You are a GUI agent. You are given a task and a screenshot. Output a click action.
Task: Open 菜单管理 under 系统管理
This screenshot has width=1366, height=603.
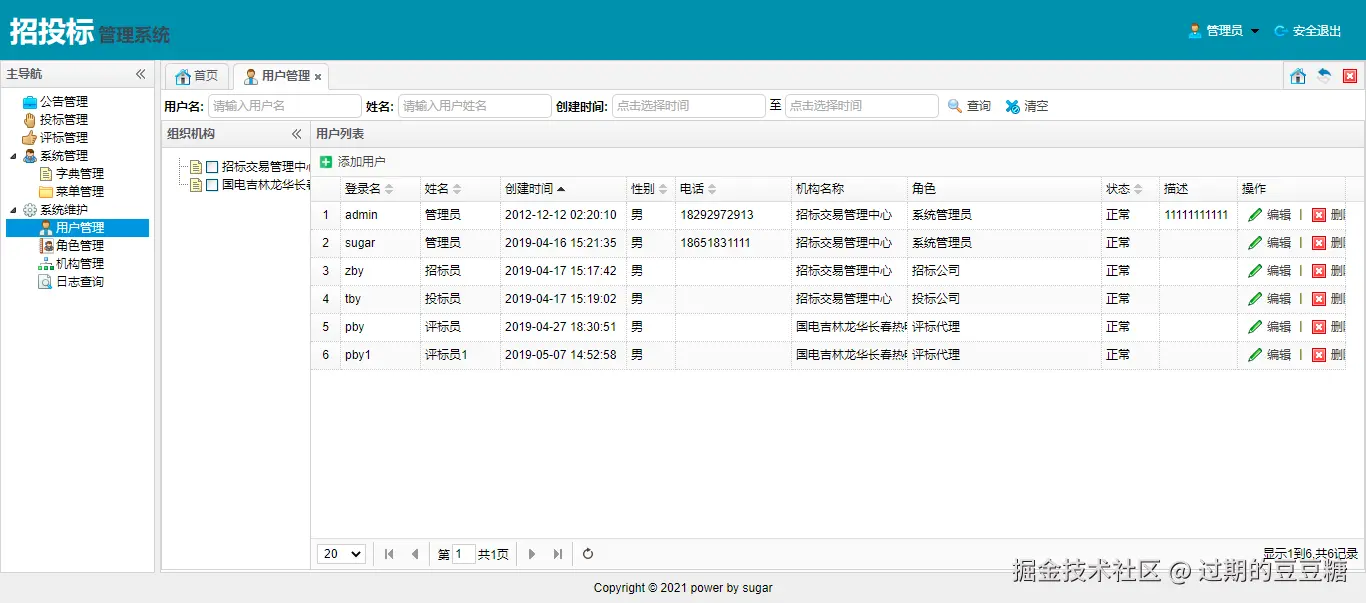[x=80, y=191]
